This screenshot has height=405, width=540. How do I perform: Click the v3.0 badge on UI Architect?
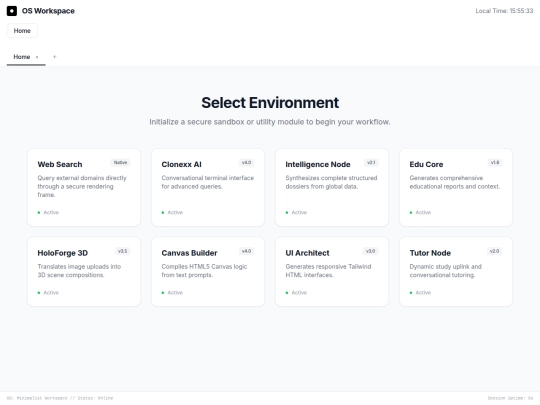tap(371, 251)
